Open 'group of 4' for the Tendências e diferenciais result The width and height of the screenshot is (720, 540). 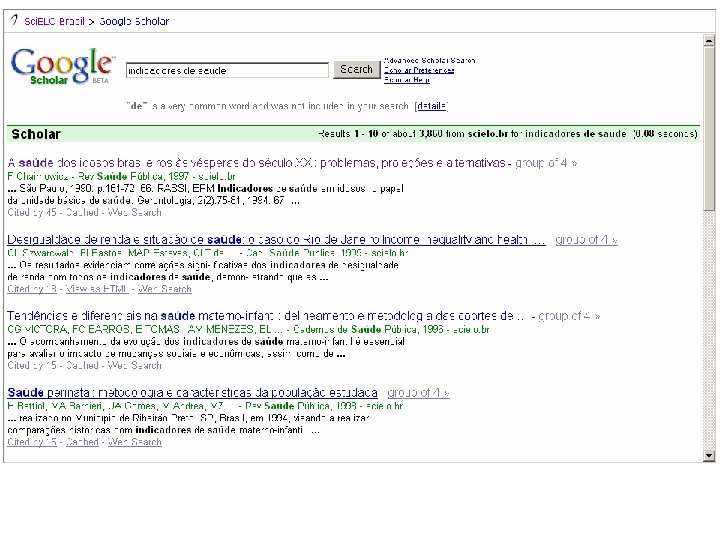[x=569, y=316]
